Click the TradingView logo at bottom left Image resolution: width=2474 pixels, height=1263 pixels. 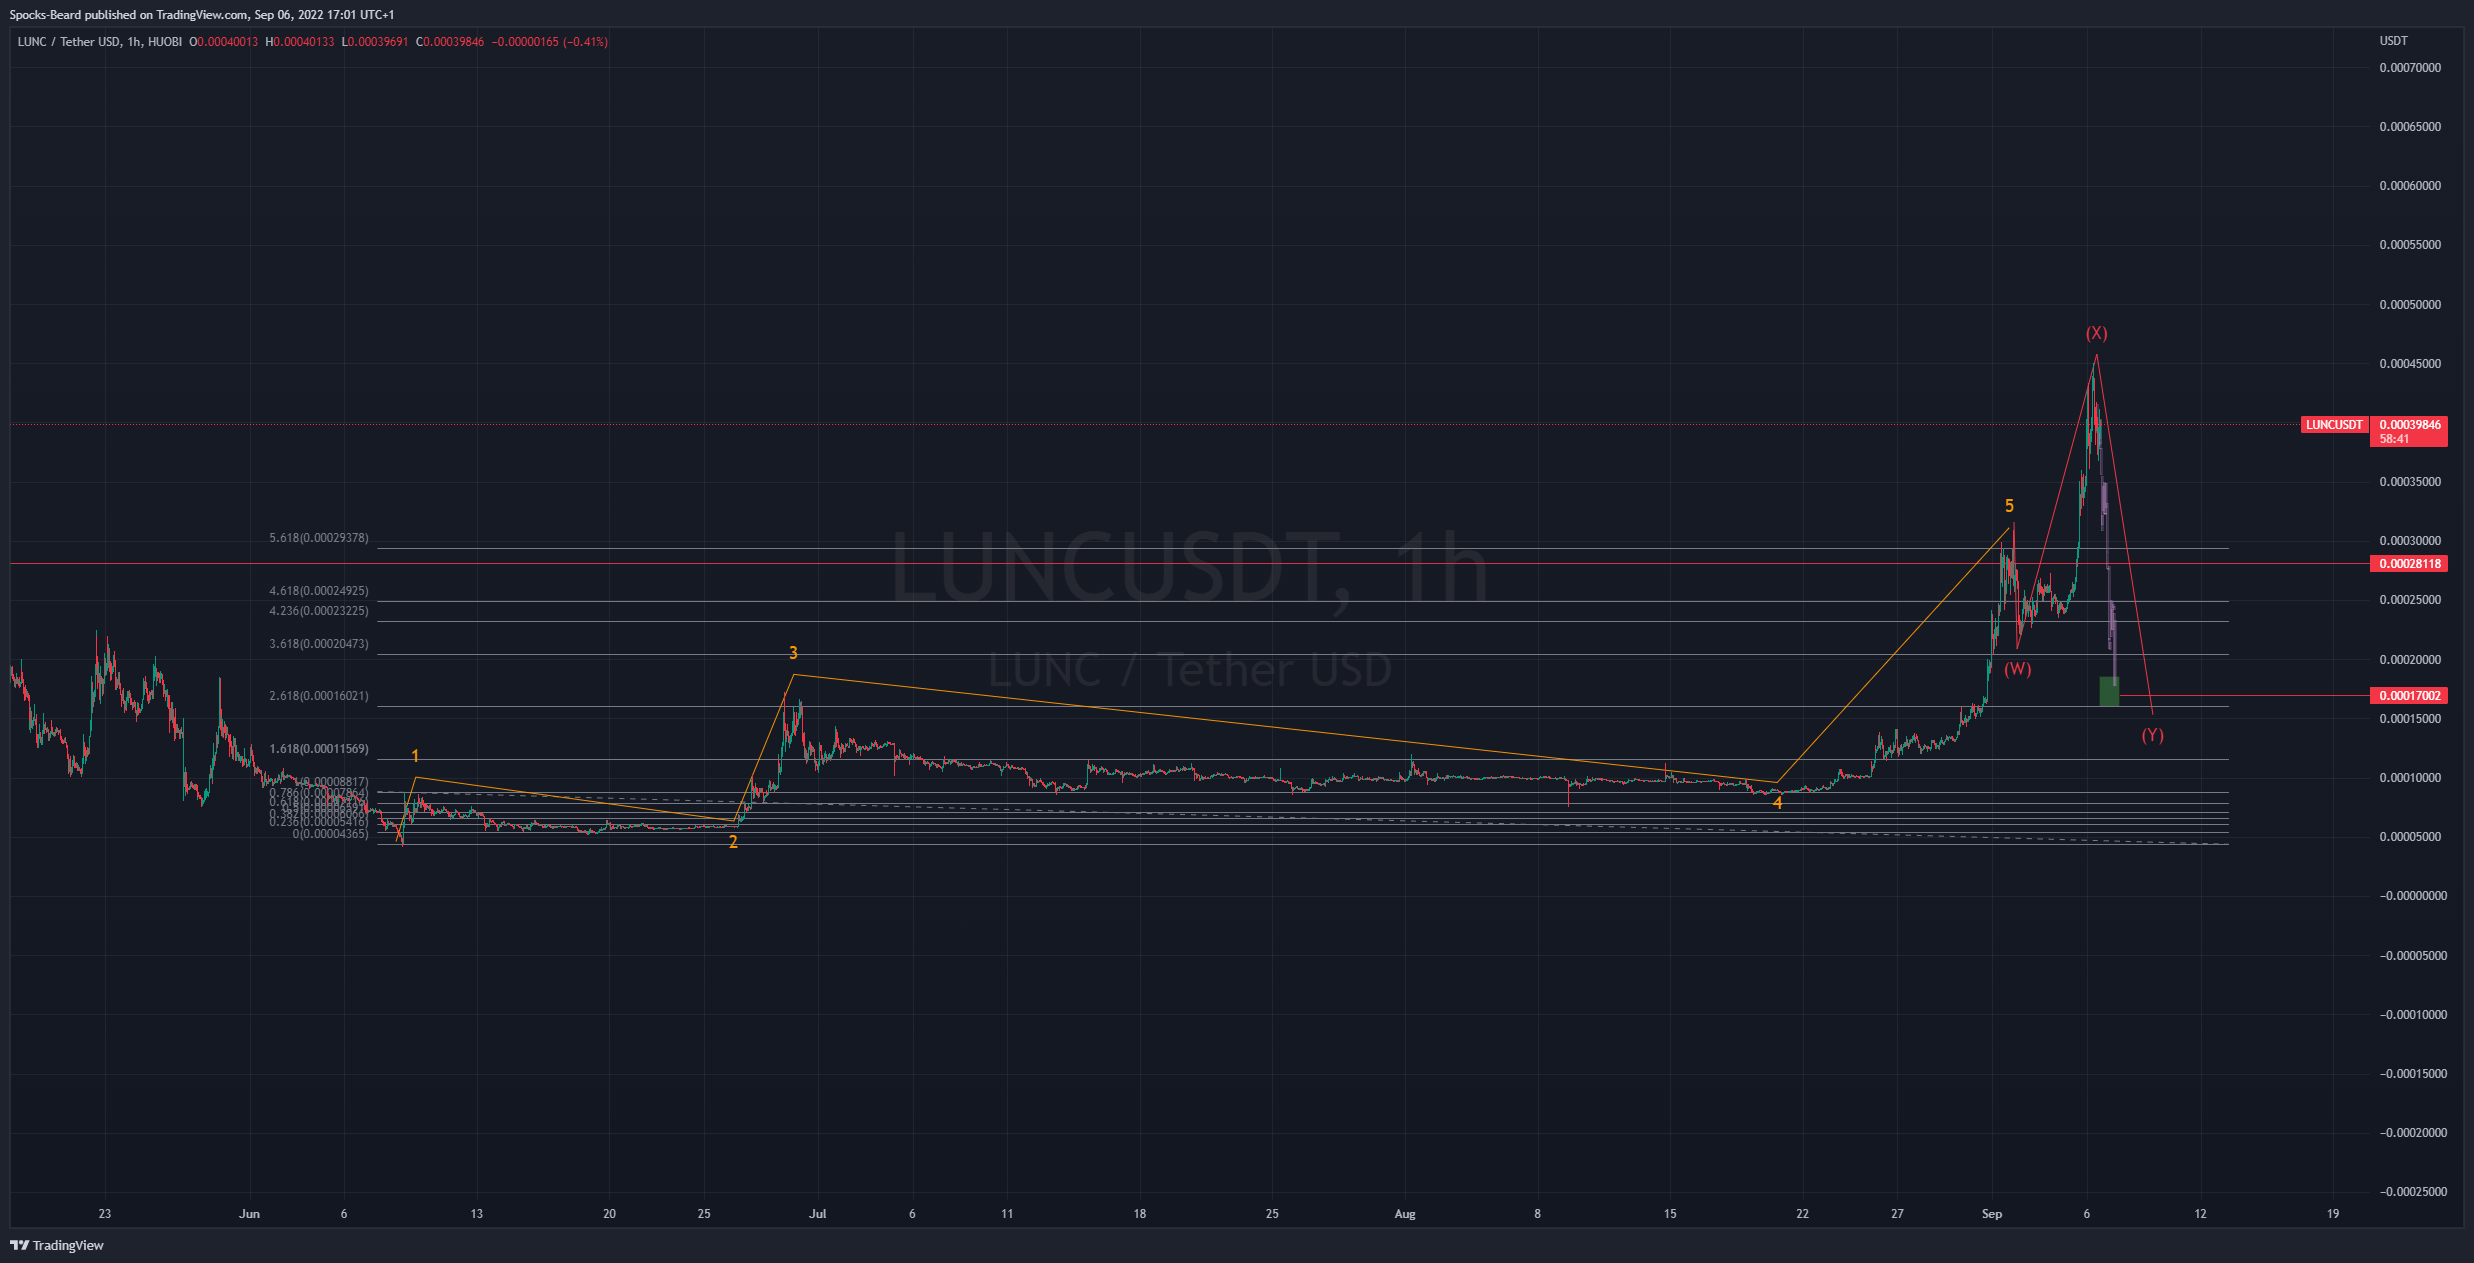pos(57,1245)
